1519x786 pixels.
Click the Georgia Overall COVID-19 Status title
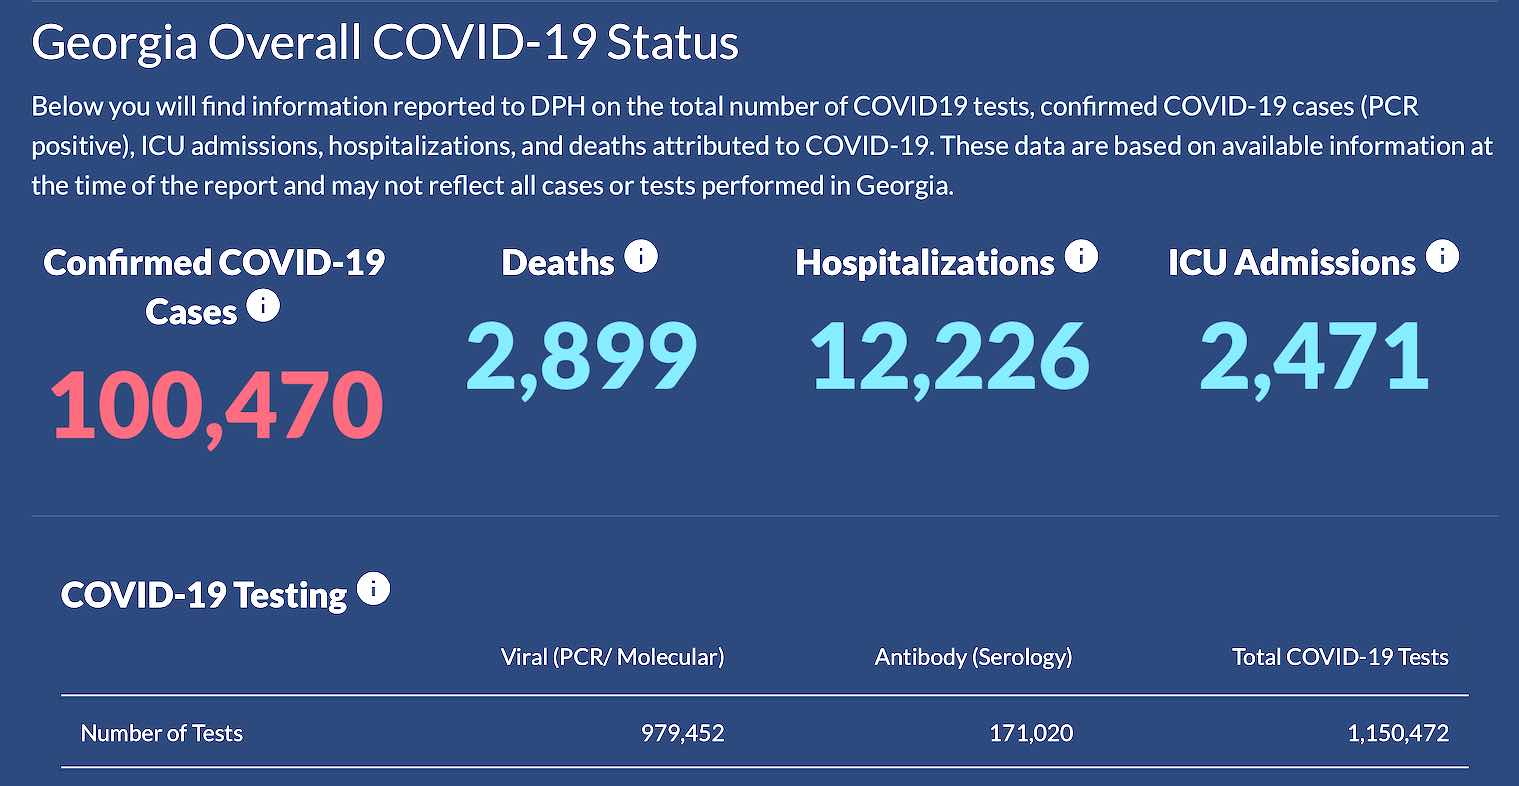[385, 42]
